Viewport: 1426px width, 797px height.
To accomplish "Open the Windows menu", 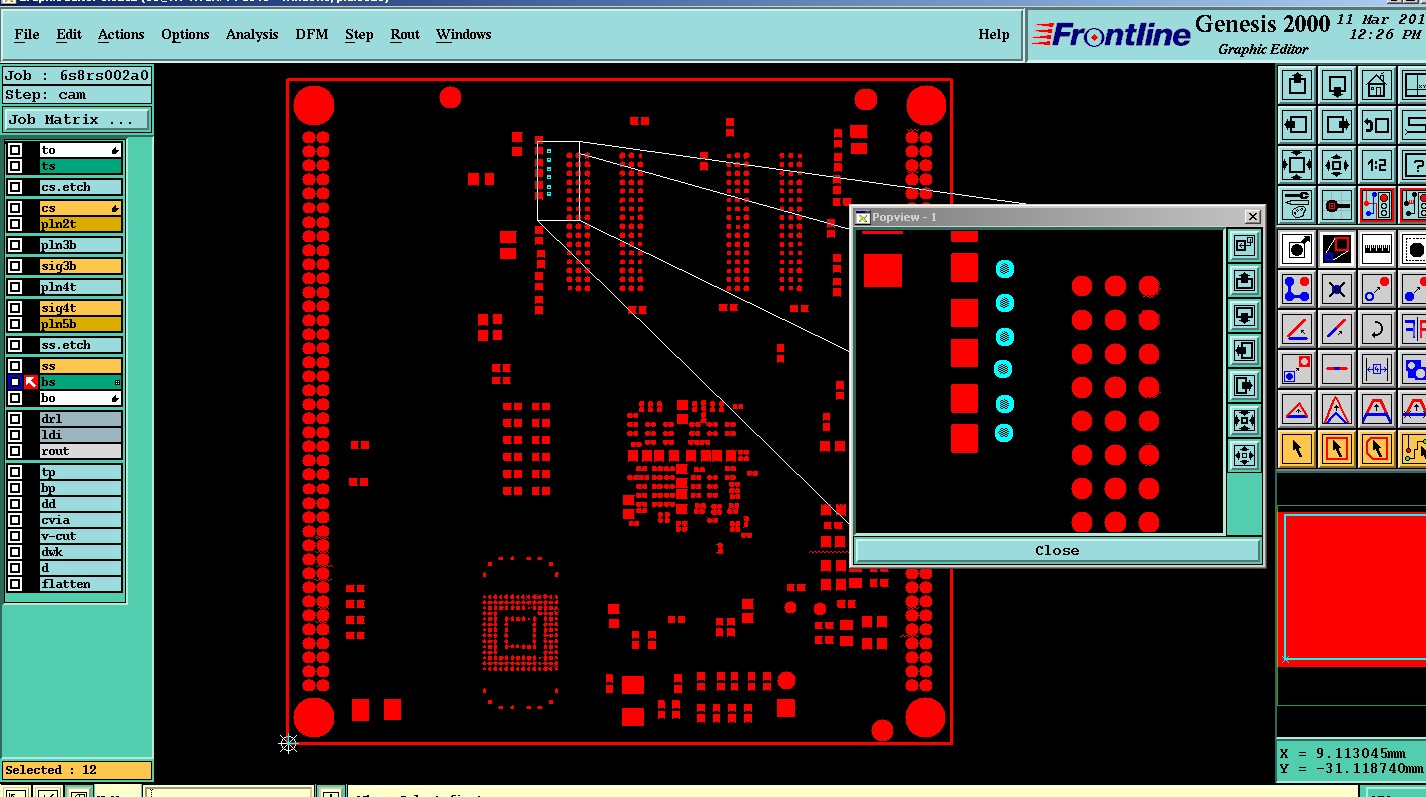I will point(464,34).
